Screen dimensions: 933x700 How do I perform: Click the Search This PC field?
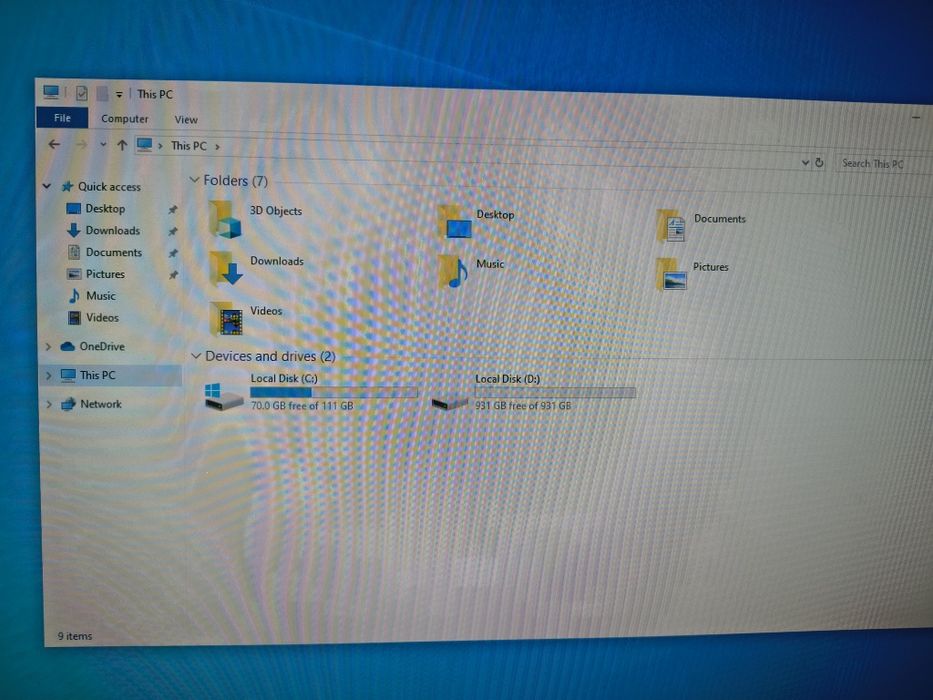[x=885, y=164]
